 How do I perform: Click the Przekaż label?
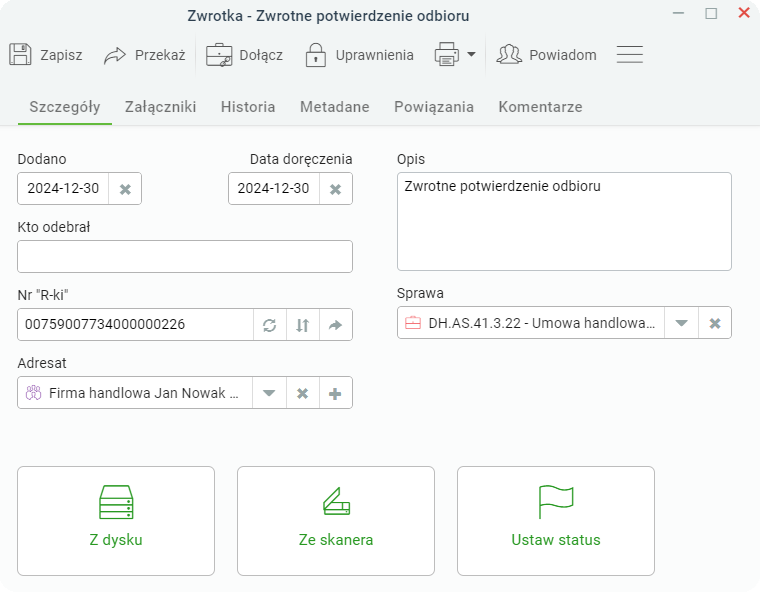click(160, 55)
